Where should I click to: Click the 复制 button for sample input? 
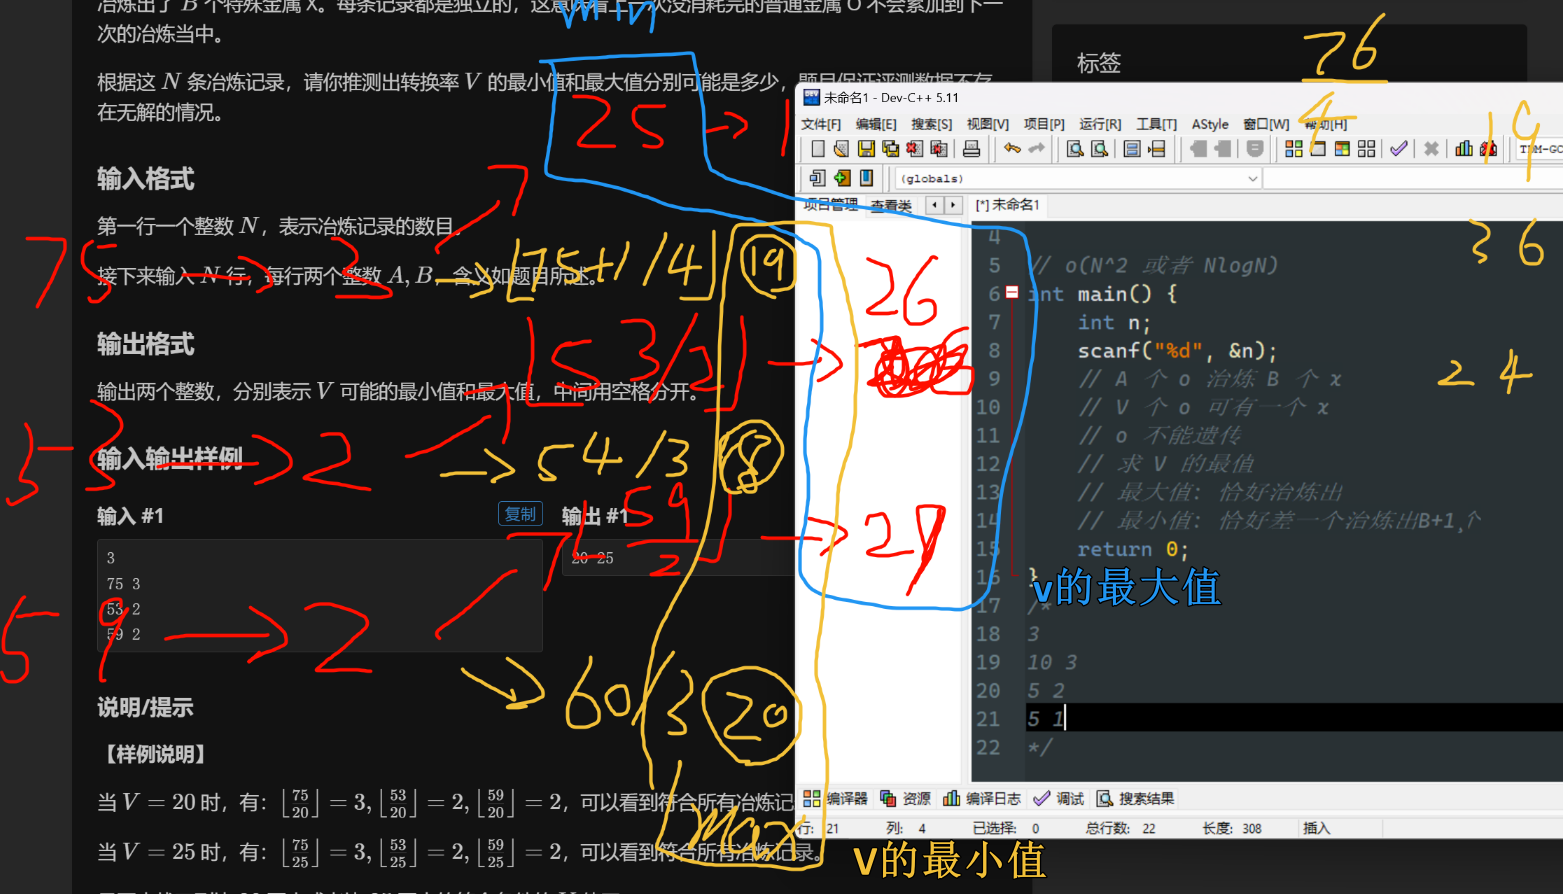pyautogui.click(x=520, y=514)
